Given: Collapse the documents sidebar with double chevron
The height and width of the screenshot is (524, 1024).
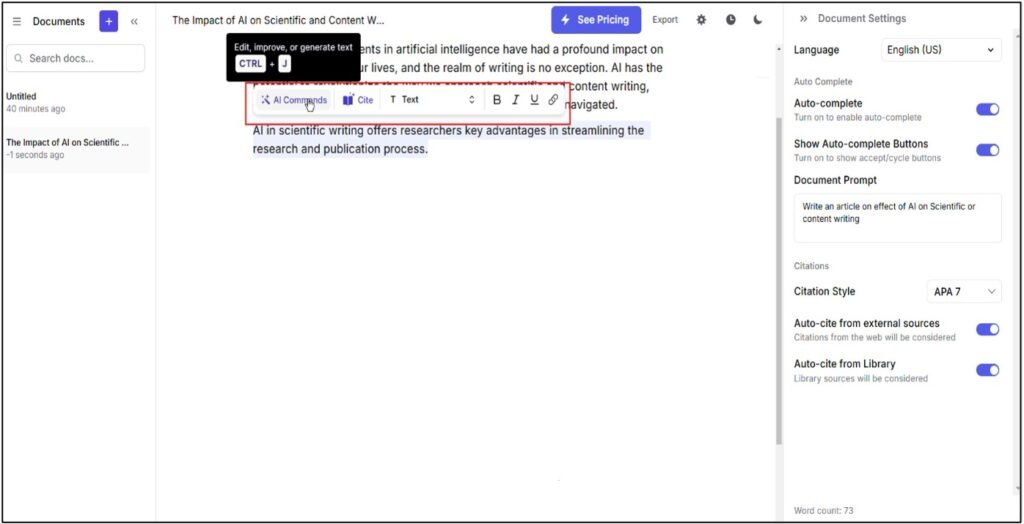Looking at the screenshot, I should [x=134, y=22].
